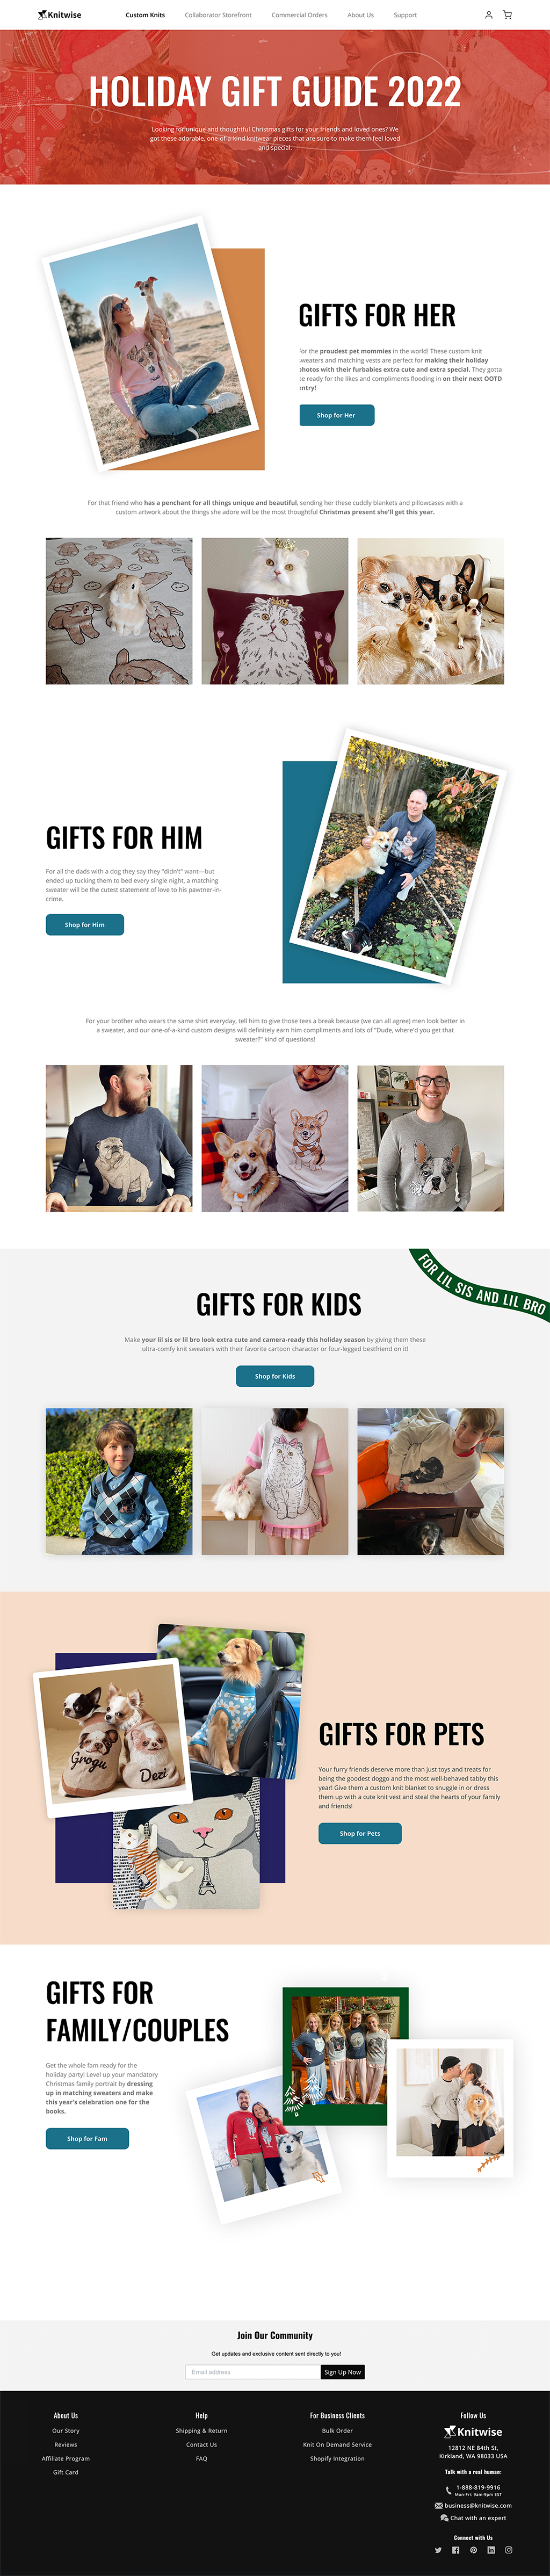Open Commercial Orders in navigation

(x=299, y=15)
